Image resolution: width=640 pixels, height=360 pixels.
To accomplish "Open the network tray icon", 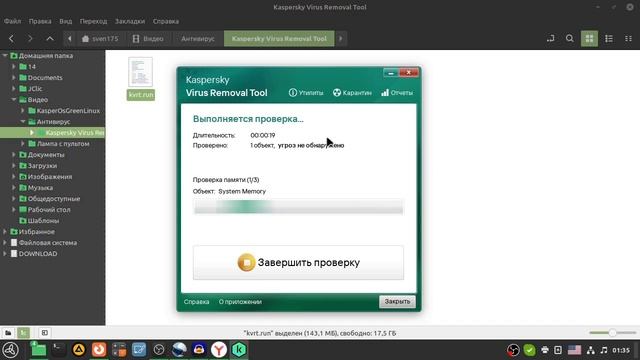I will click(x=591, y=350).
